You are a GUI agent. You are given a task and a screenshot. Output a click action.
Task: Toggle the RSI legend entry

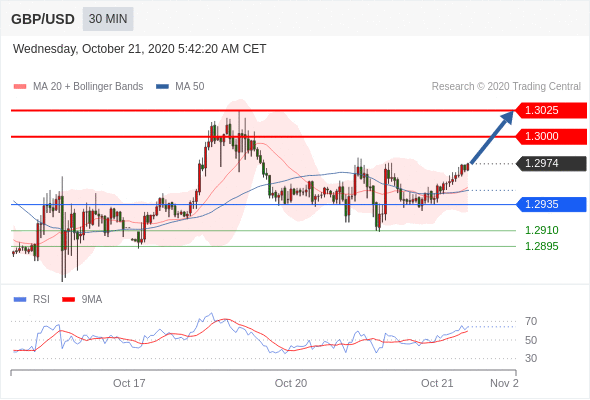point(32,300)
